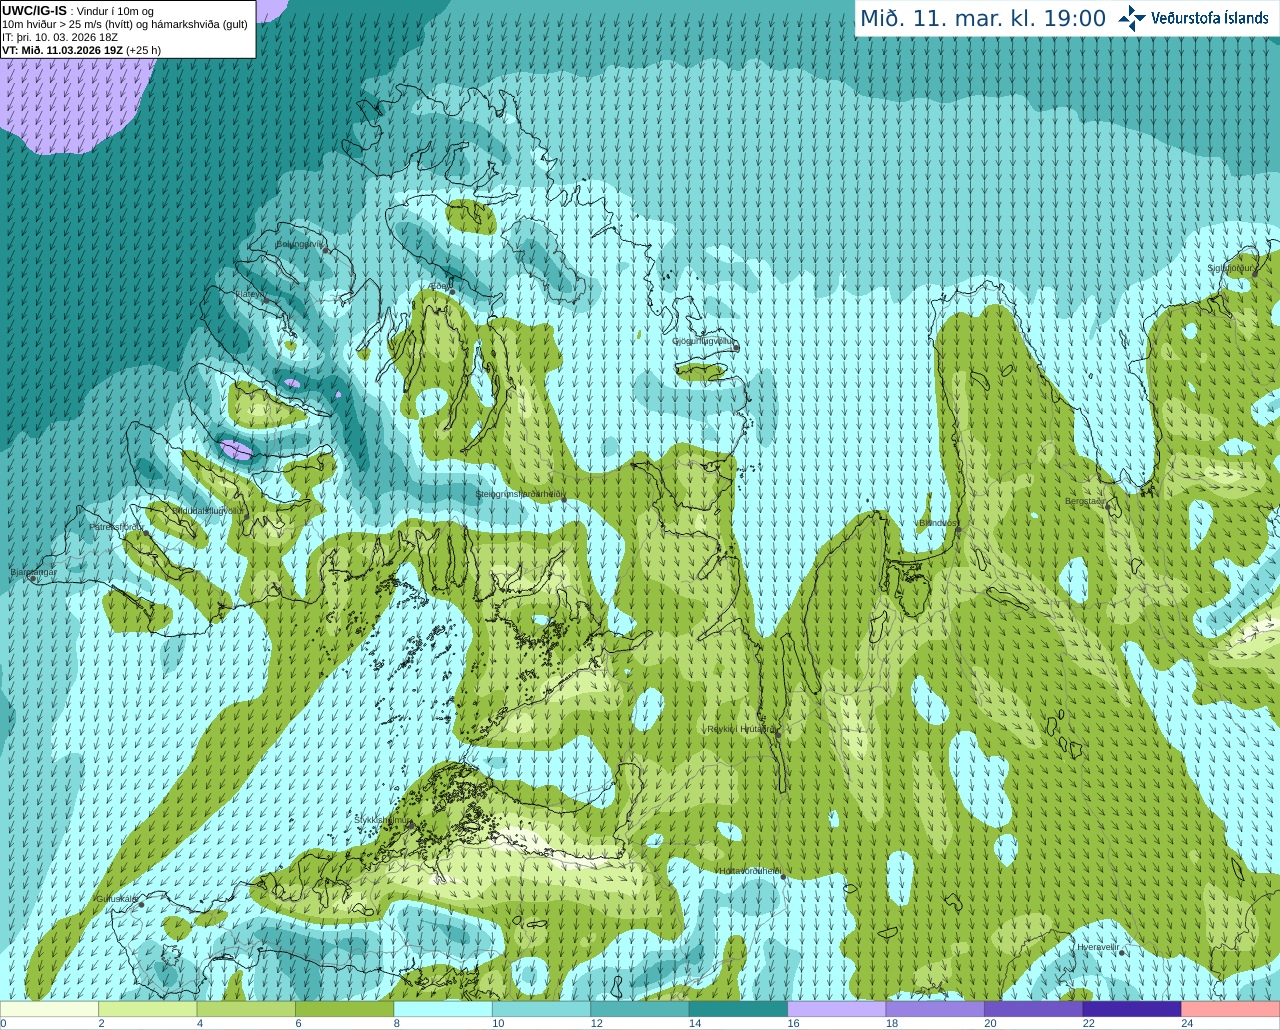Image resolution: width=1280 pixels, height=1030 pixels.
Task: Click the 14–16 m/s dark teal swatch
Action: (x=739, y=1009)
